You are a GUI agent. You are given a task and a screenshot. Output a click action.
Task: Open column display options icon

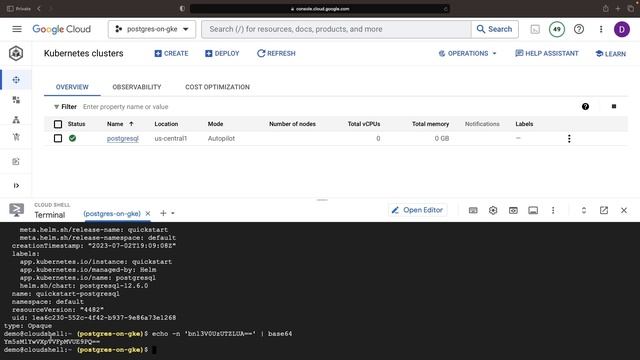(x=614, y=107)
